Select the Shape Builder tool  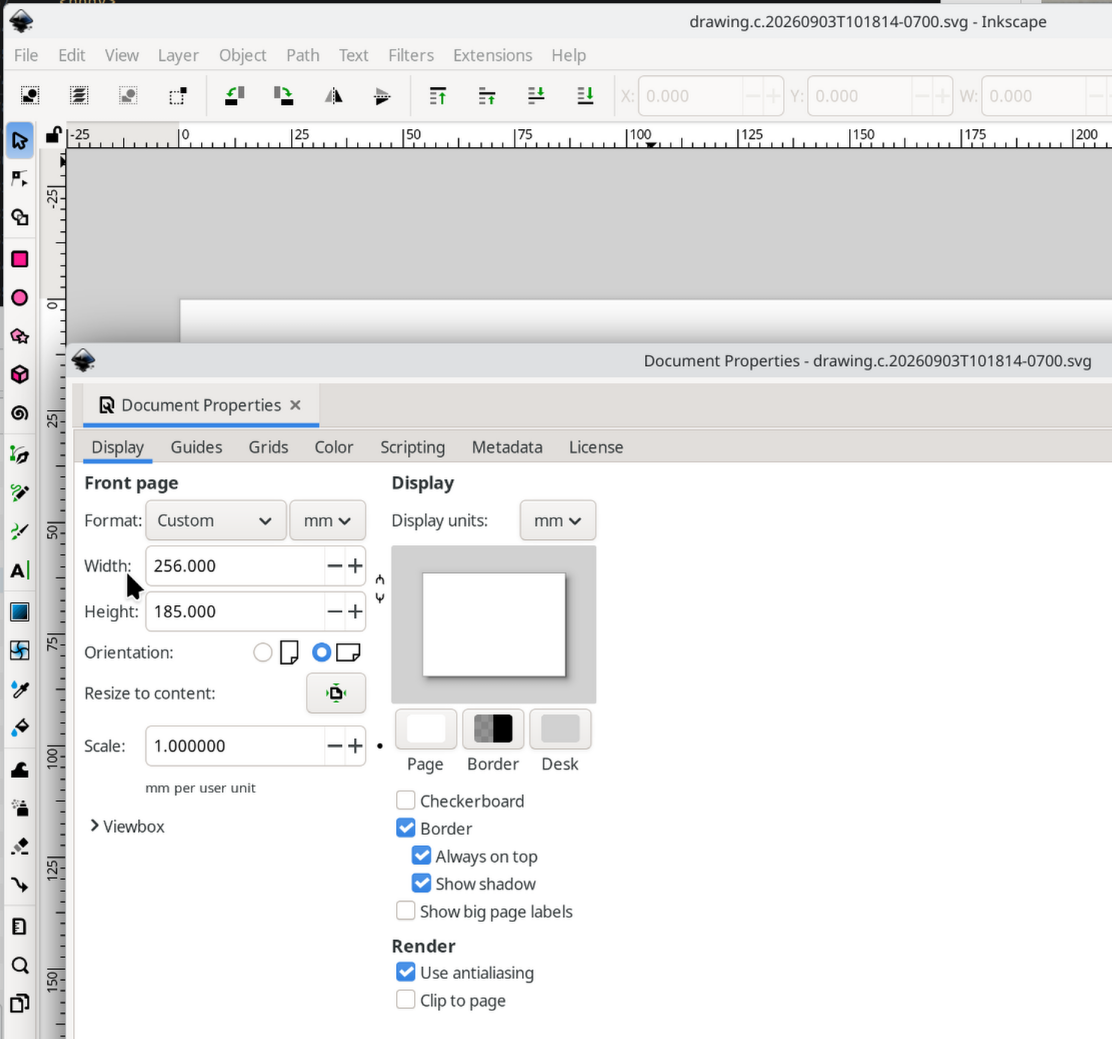coord(20,218)
